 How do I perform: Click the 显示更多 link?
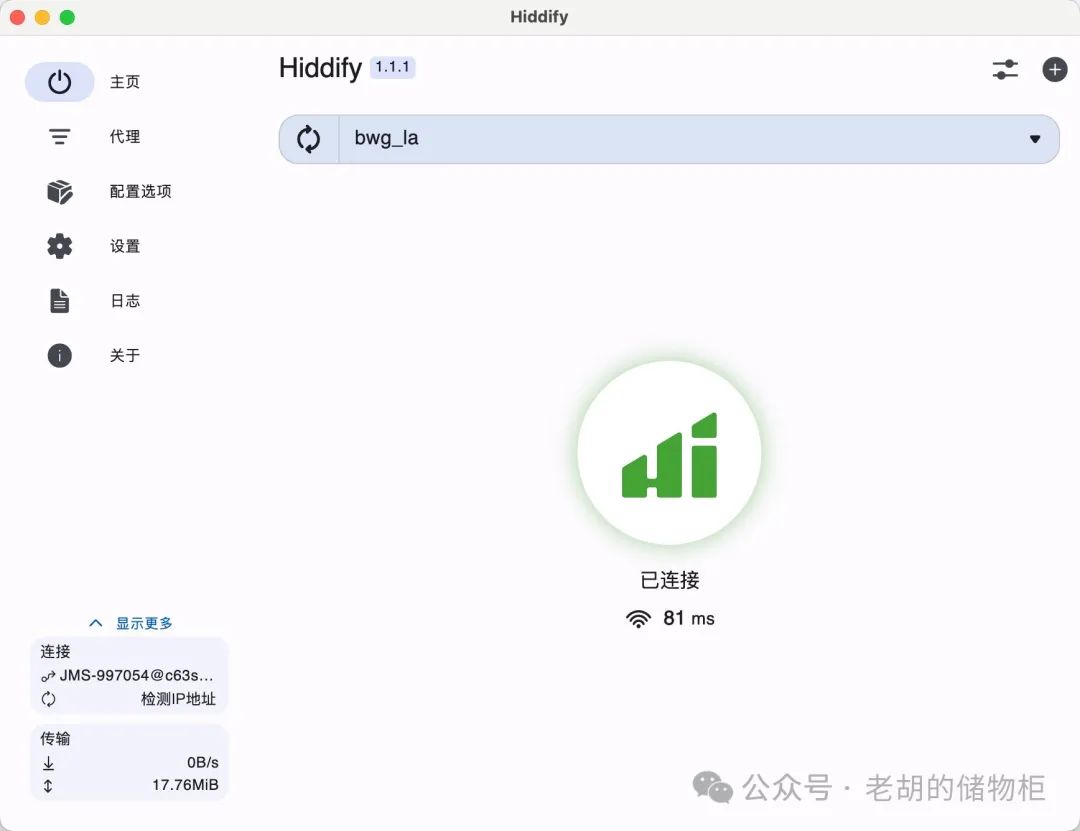144,623
